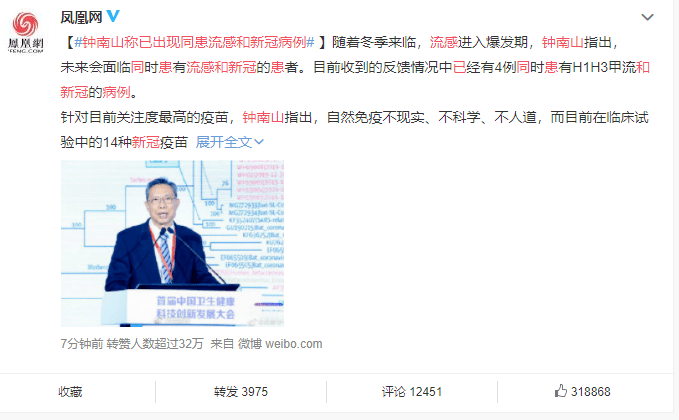The width and height of the screenshot is (679, 420).
Task: Click 转发 3975 to repost
Action: tap(241, 392)
